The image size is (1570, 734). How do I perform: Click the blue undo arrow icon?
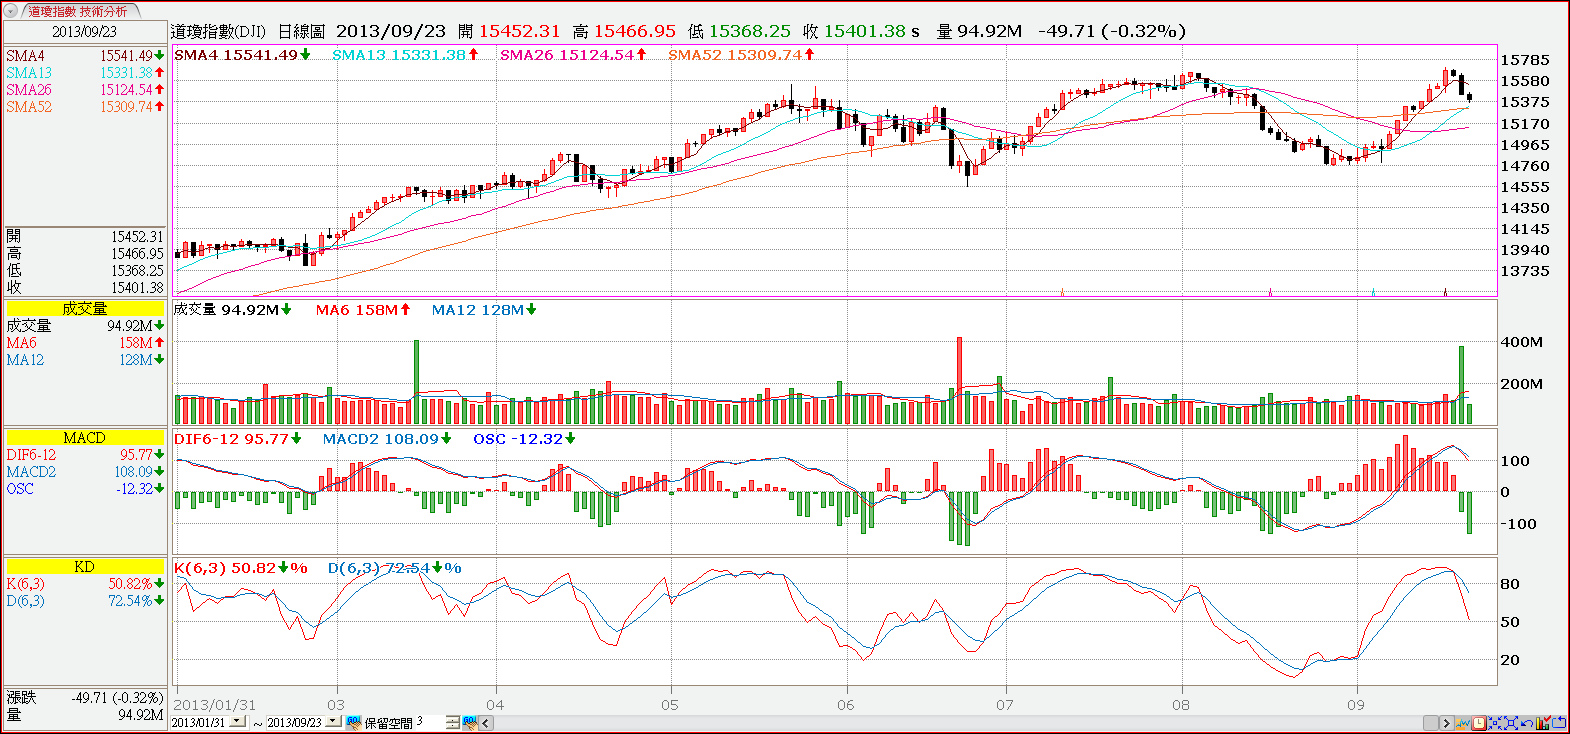(x=1527, y=723)
